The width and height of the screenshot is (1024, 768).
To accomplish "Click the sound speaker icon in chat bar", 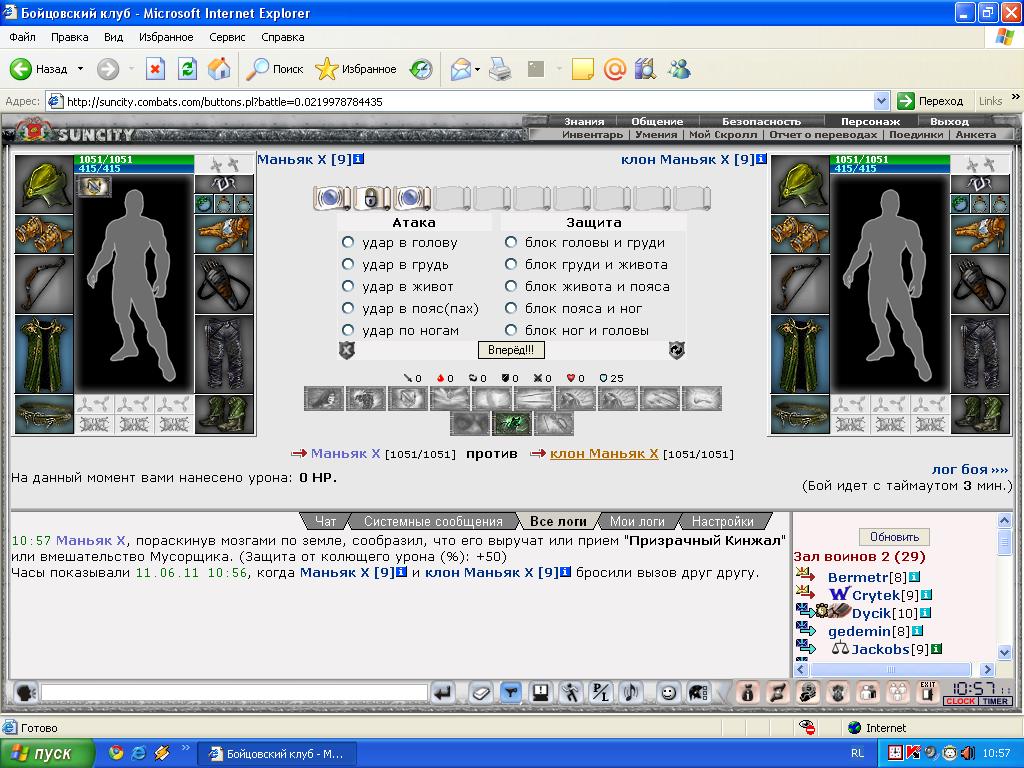I will pos(631,692).
